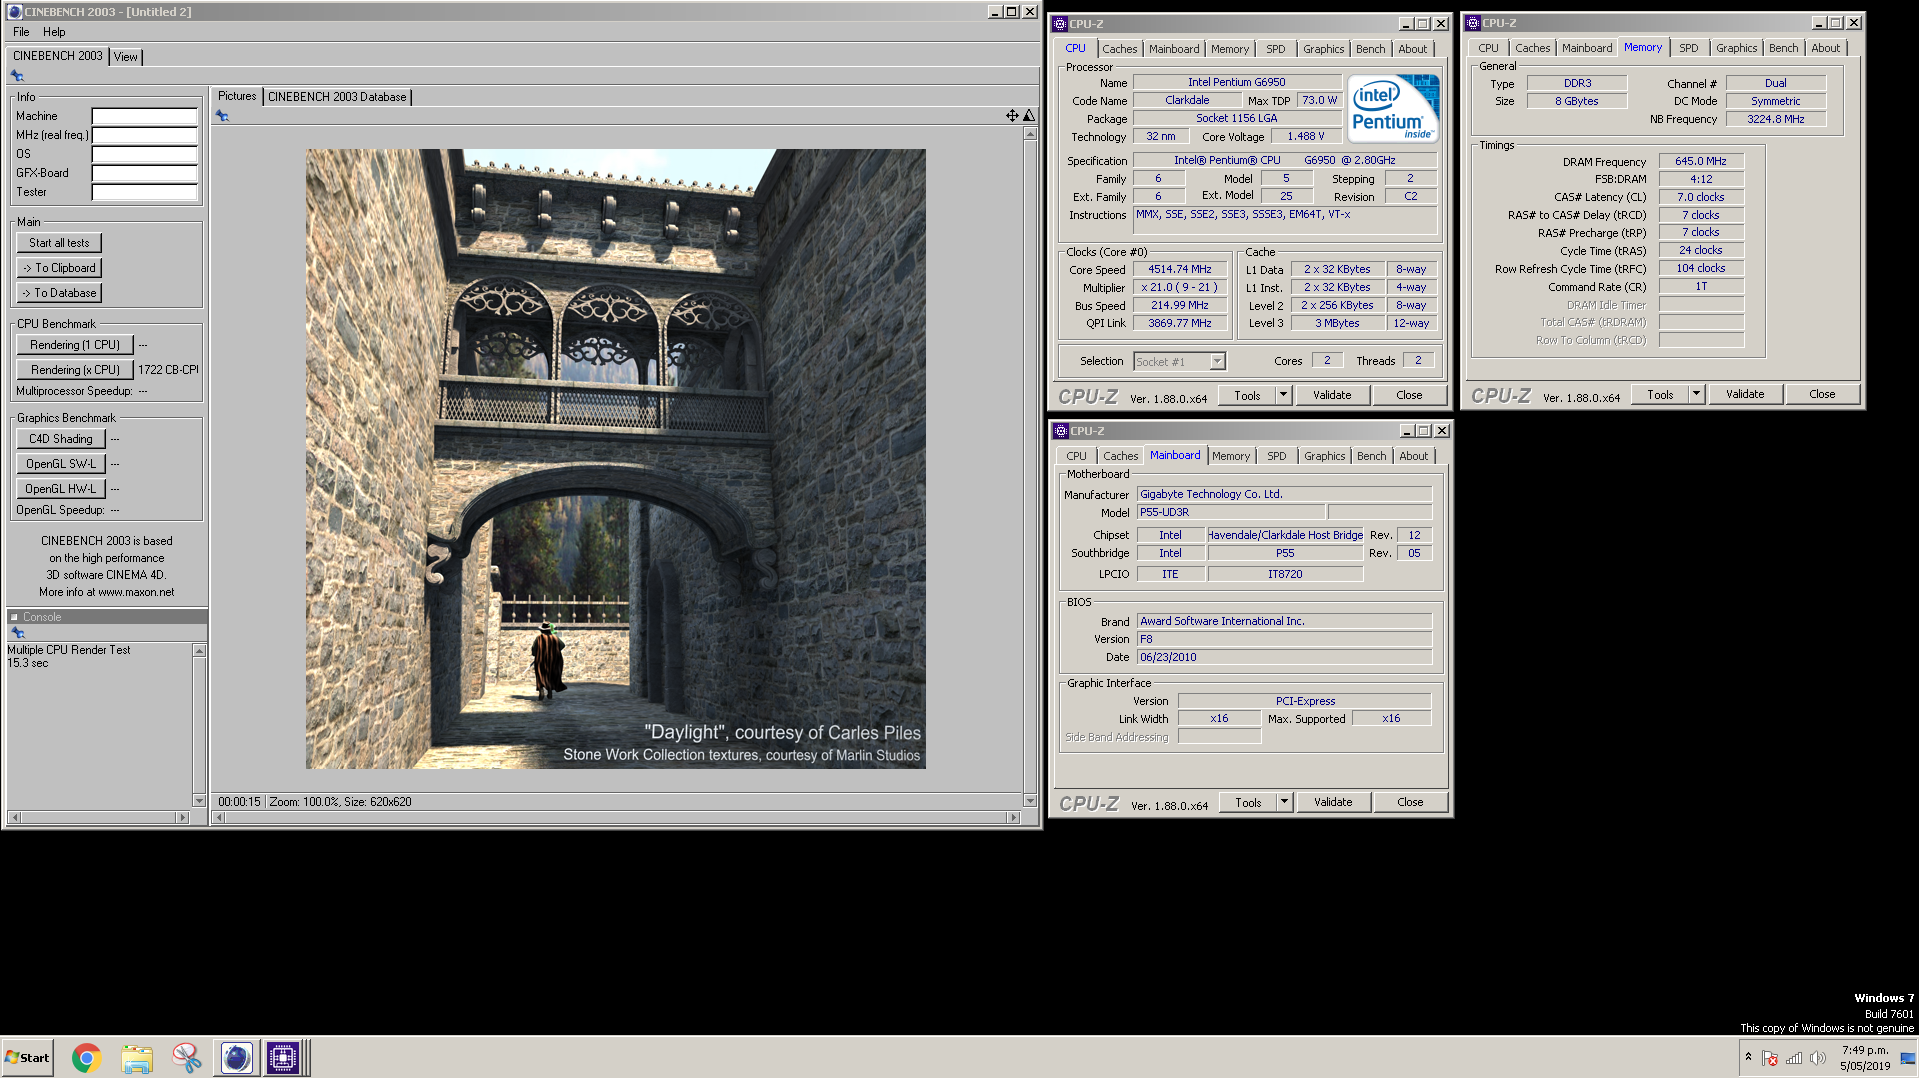The width and height of the screenshot is (1919, 1078).
Task: Click the CINEBENCH title bar application icon
Action: coord(14,12)
